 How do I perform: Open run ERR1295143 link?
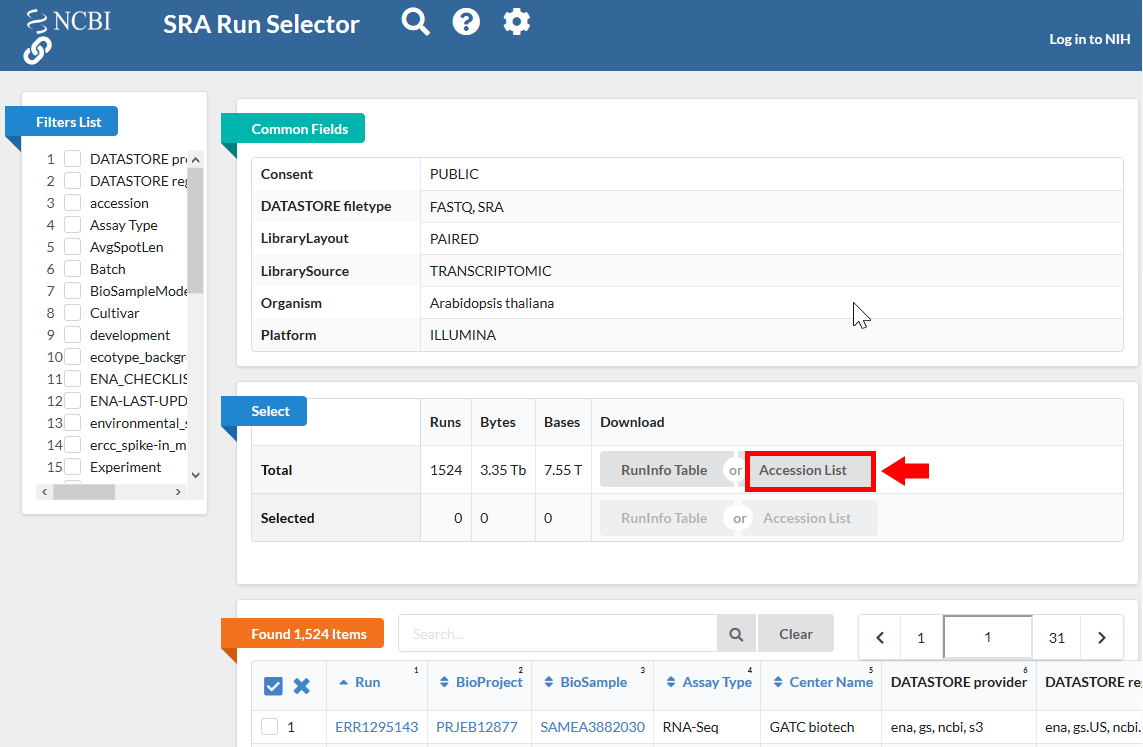pos(377,727)
